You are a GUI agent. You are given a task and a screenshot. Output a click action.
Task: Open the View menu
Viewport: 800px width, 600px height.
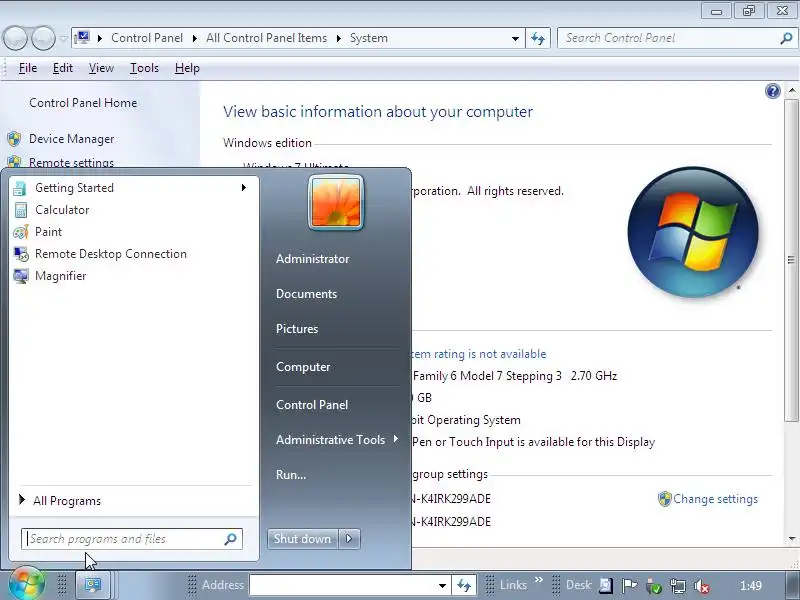click(101, 68)
